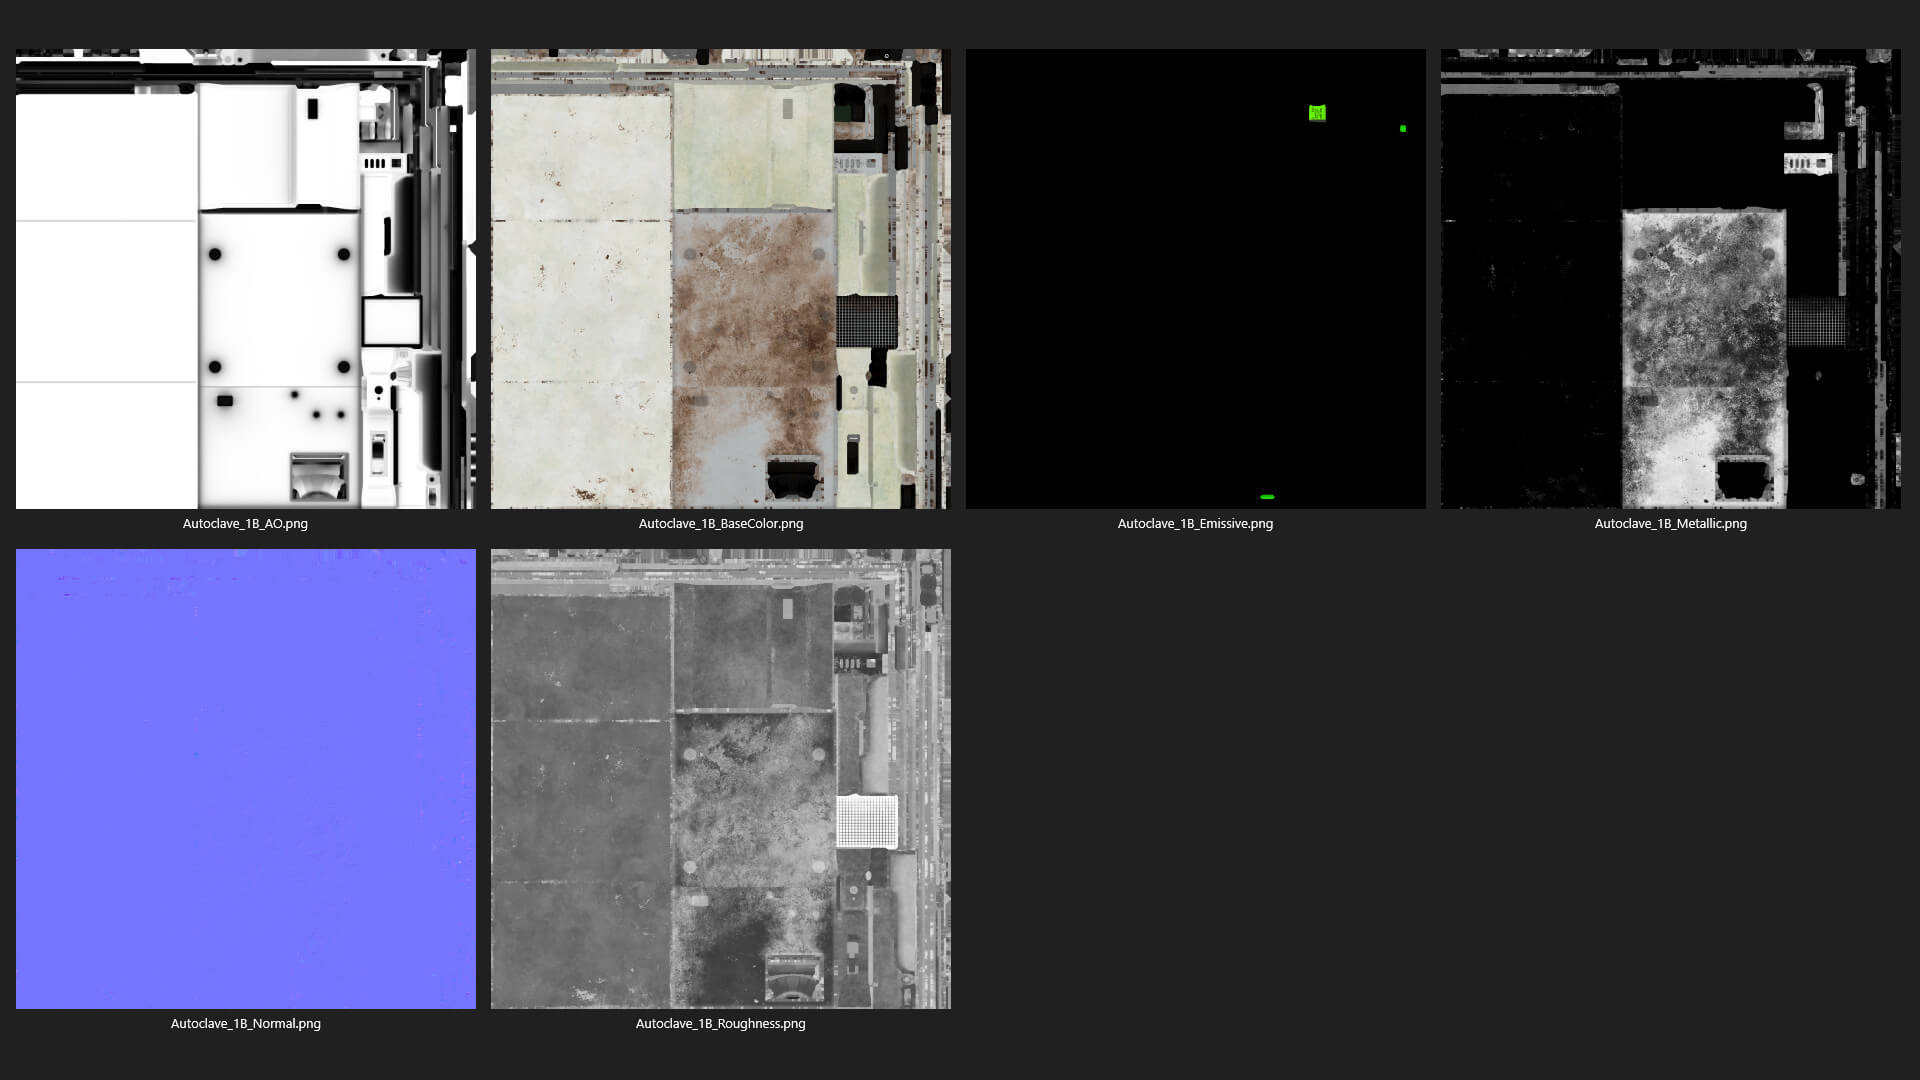Image resolution: width=1920 pixels, height=1080 pixels.
Task: Click the dark grid mesh in BaseColor
Action: pos(866,321)
